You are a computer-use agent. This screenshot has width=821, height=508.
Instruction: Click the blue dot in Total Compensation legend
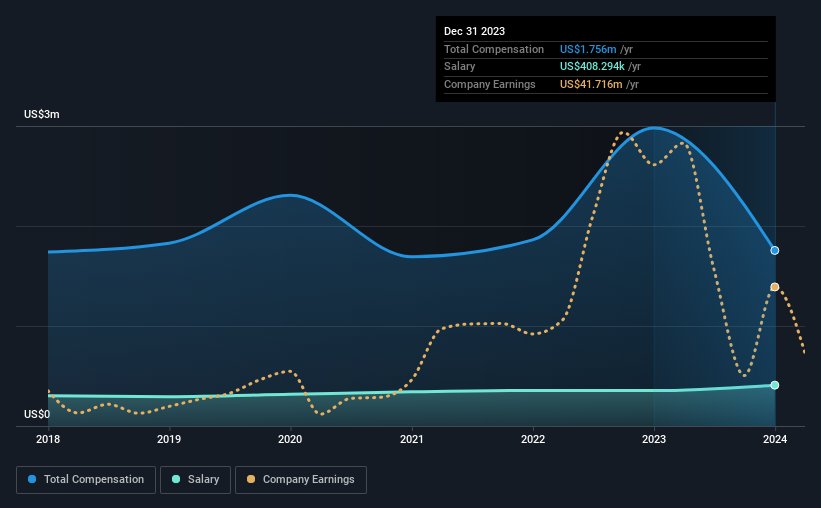click(32, 479)
